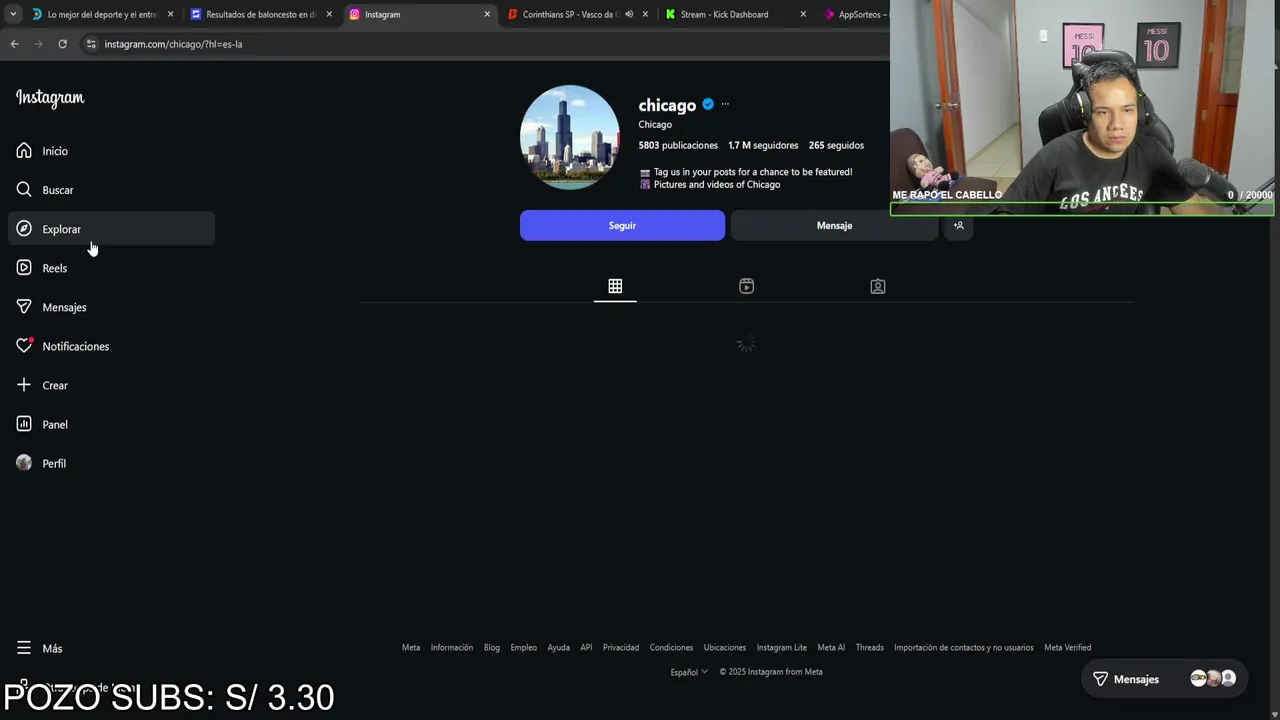The image size is (1280, 720).
Task: Open the Meta Verified footer link
Action: click(x=1068, y=647)
